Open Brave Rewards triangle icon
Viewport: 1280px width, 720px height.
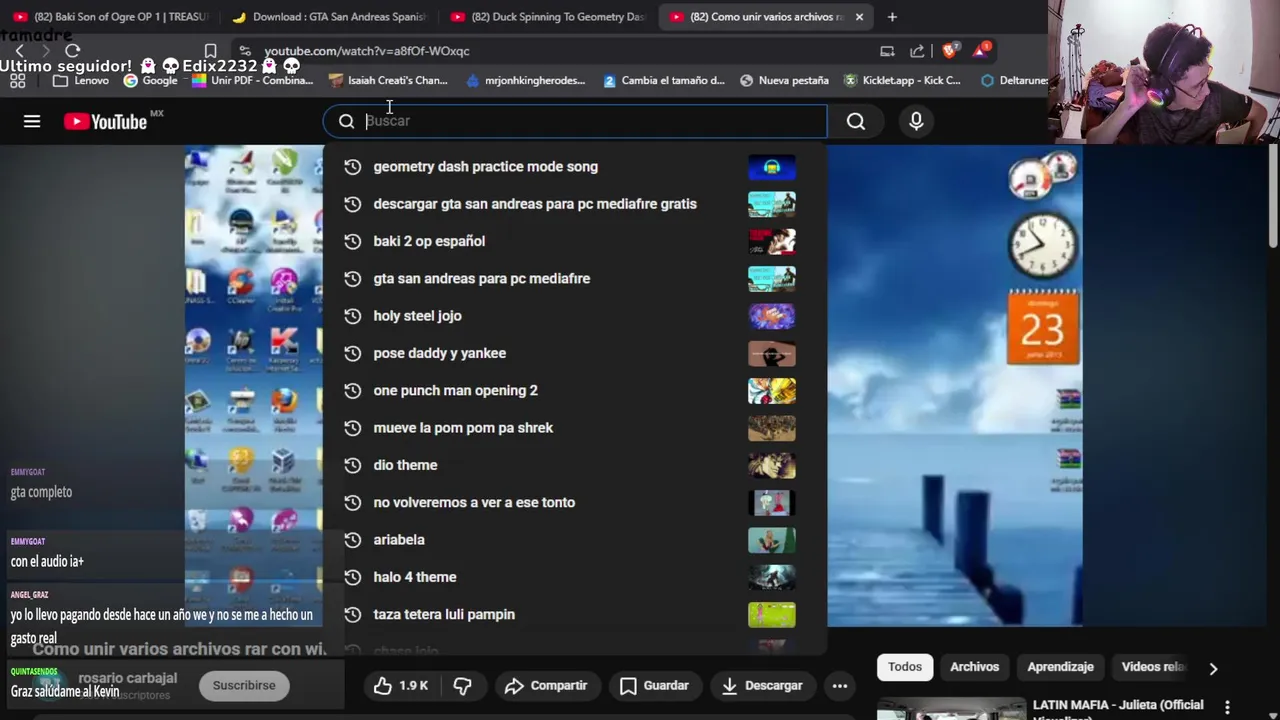(981, 51)
